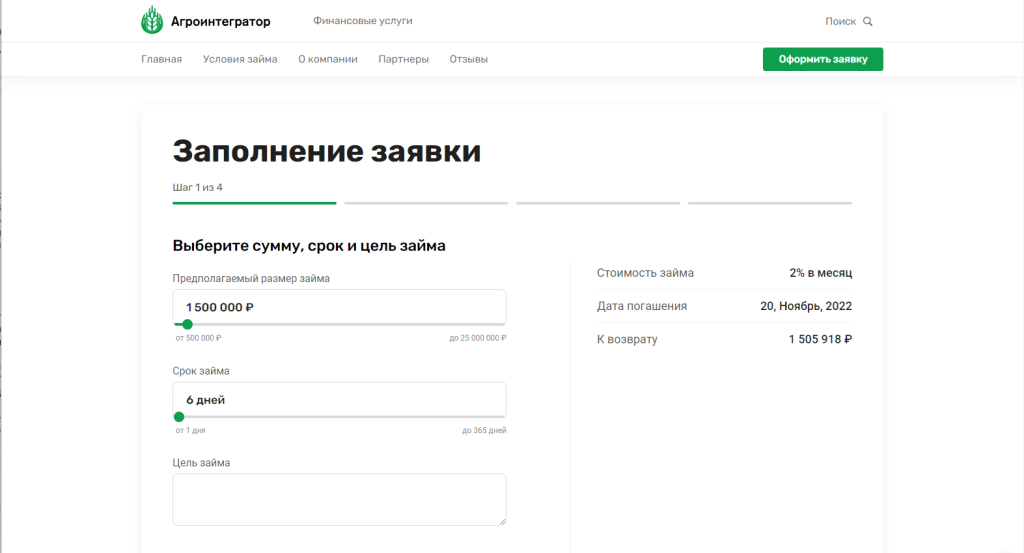Image resolution: width=1024 pixels, height=553 pixels.
Task: Click the loan amount slider handle
Action: (x=187, y=324)
